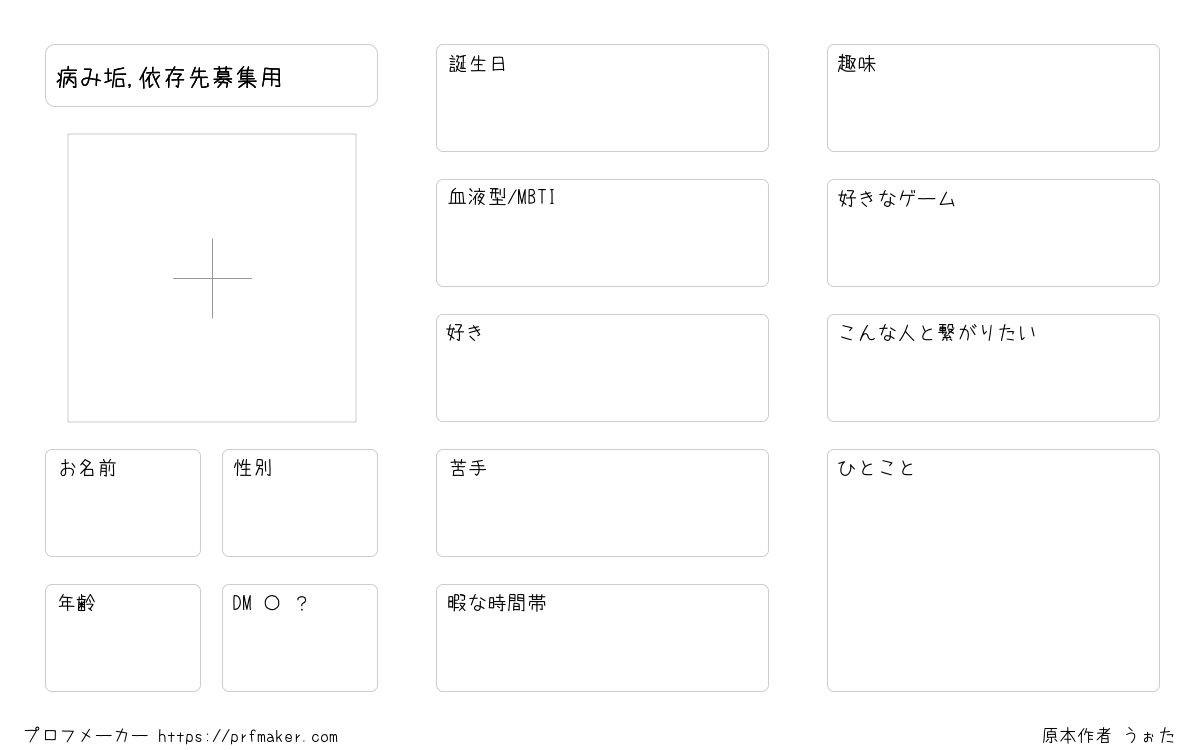1200x750 pixels.
Task: Click the question mark beside DM
Action: pos(302,604)
